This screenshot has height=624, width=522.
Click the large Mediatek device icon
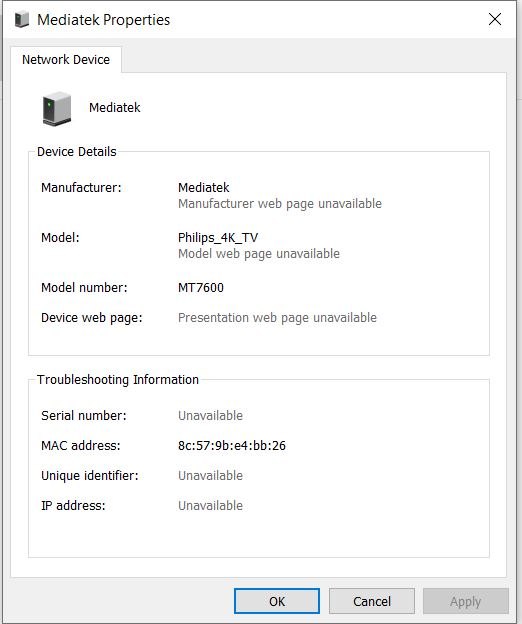(57, 109)
